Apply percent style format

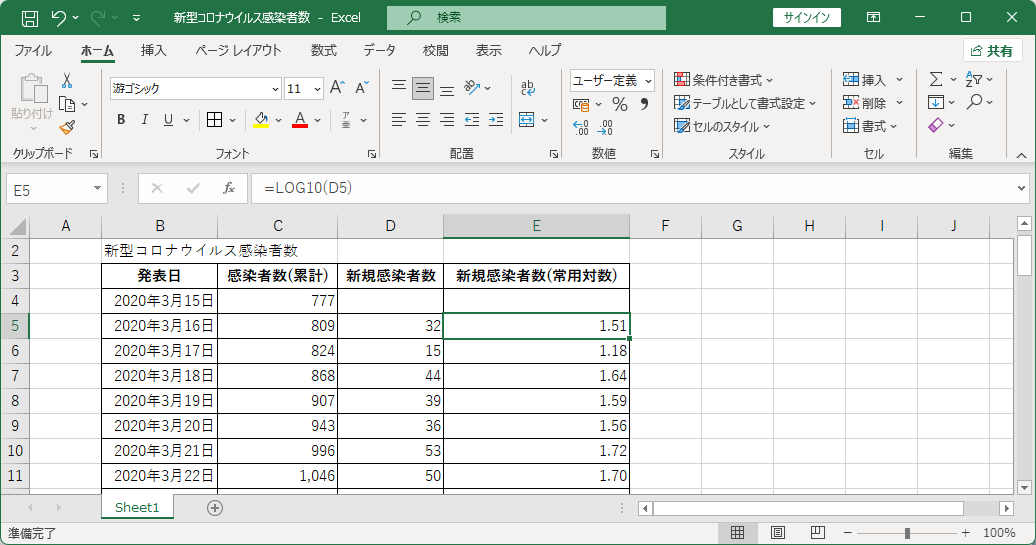(619, 104)
